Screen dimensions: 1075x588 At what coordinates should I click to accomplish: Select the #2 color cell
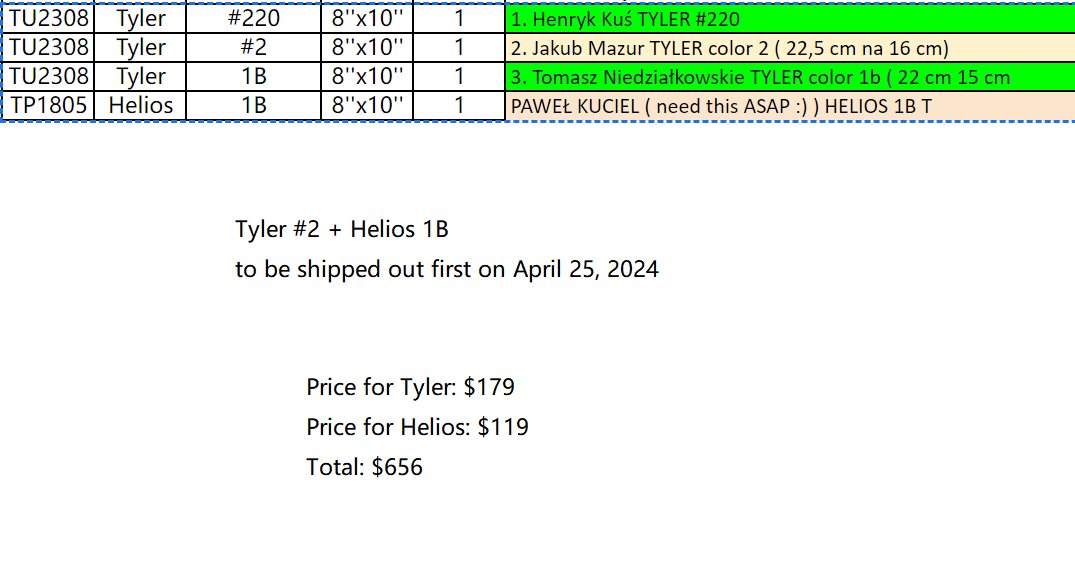[x=253, y=47]
